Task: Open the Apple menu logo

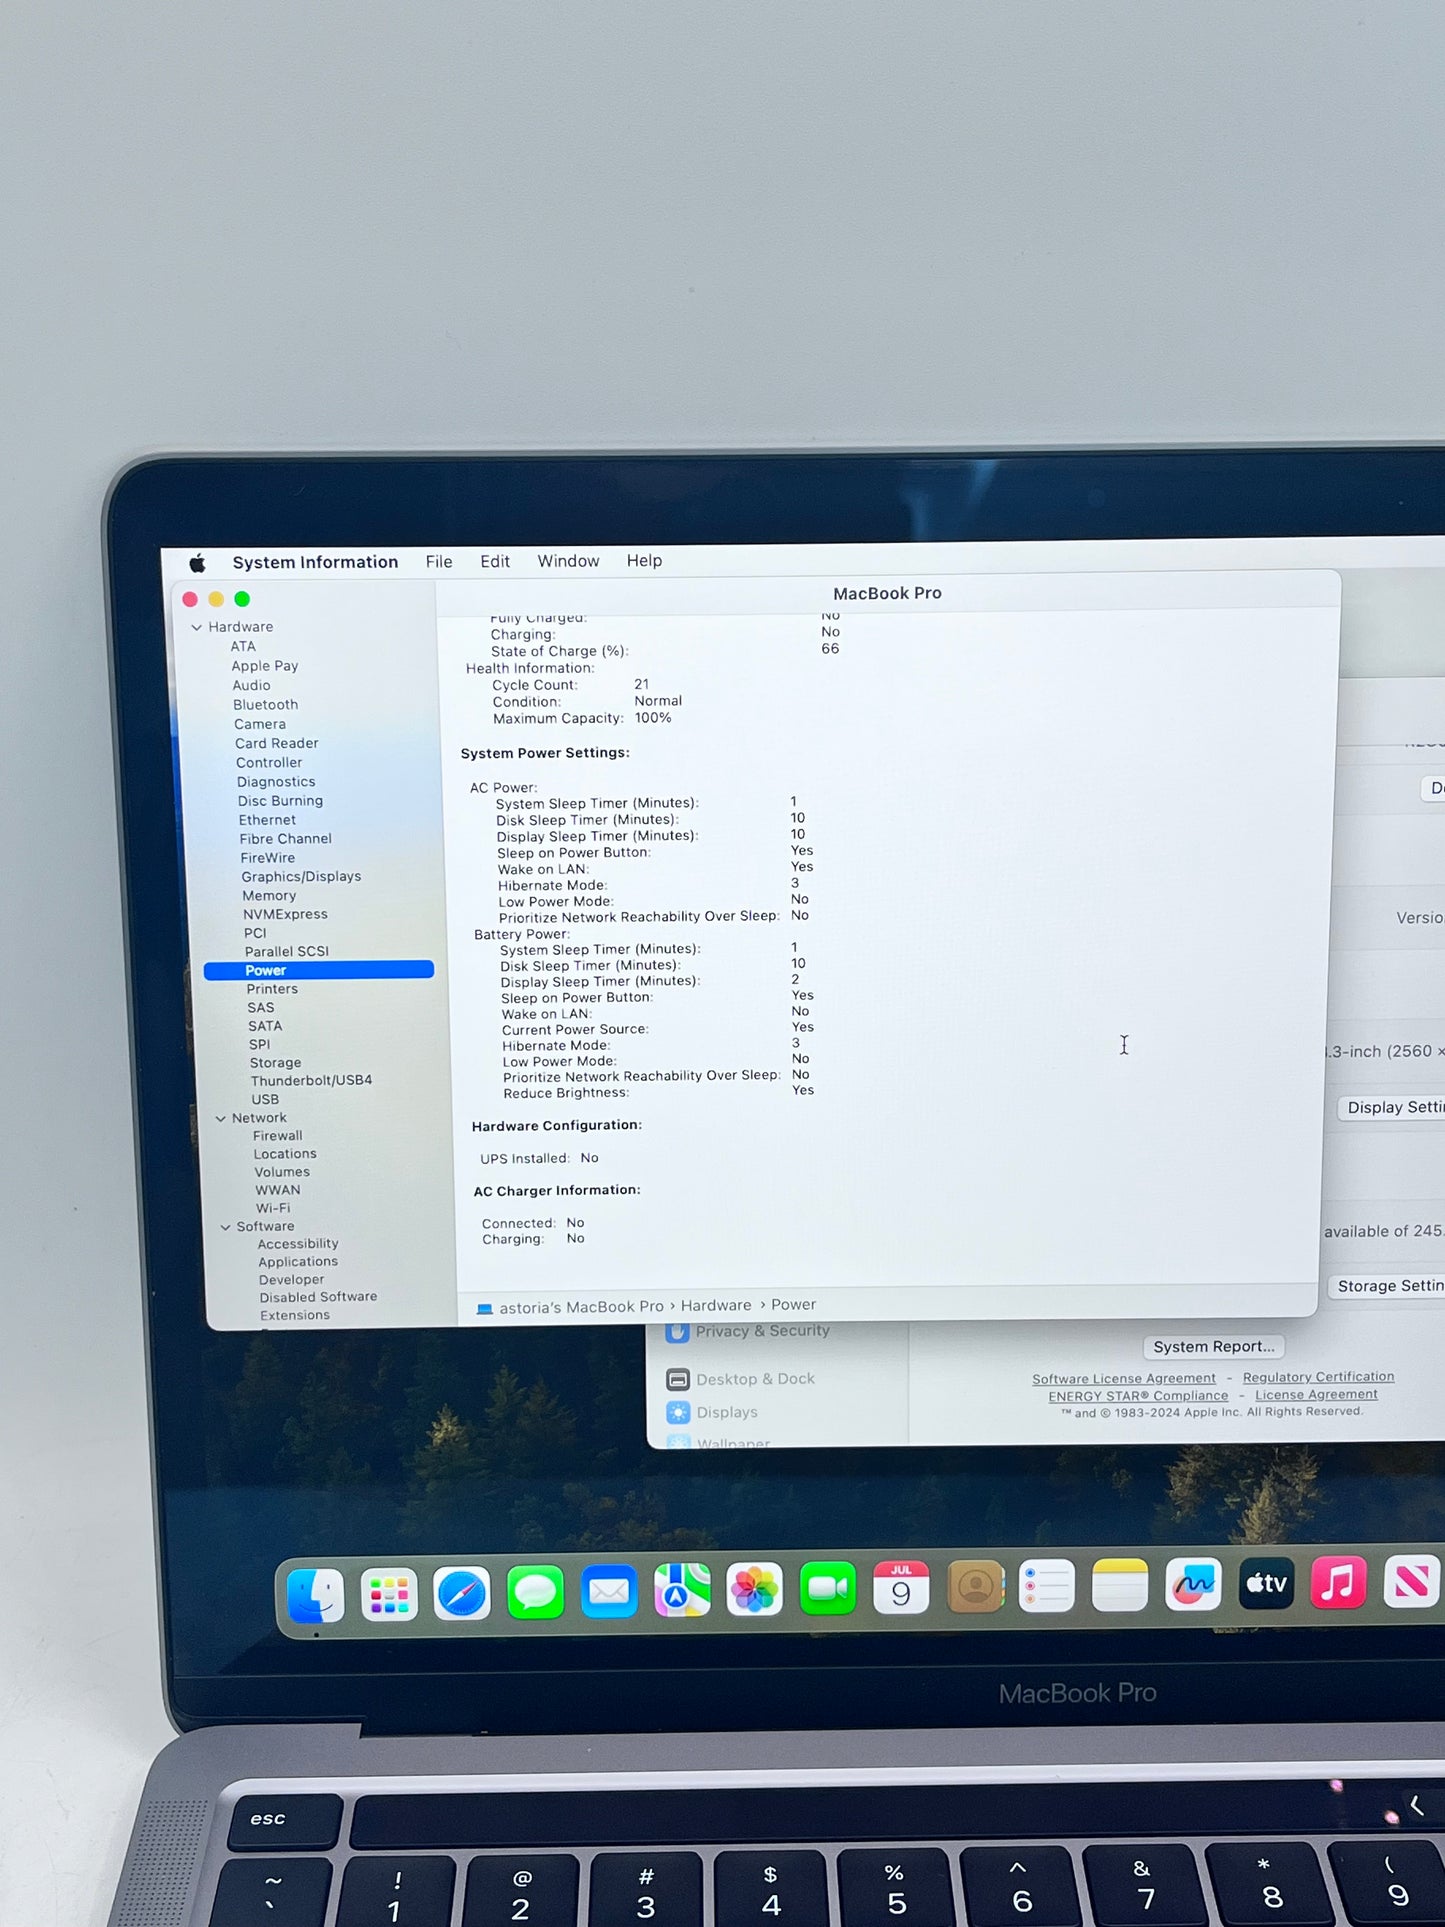Action: point(197,563)
